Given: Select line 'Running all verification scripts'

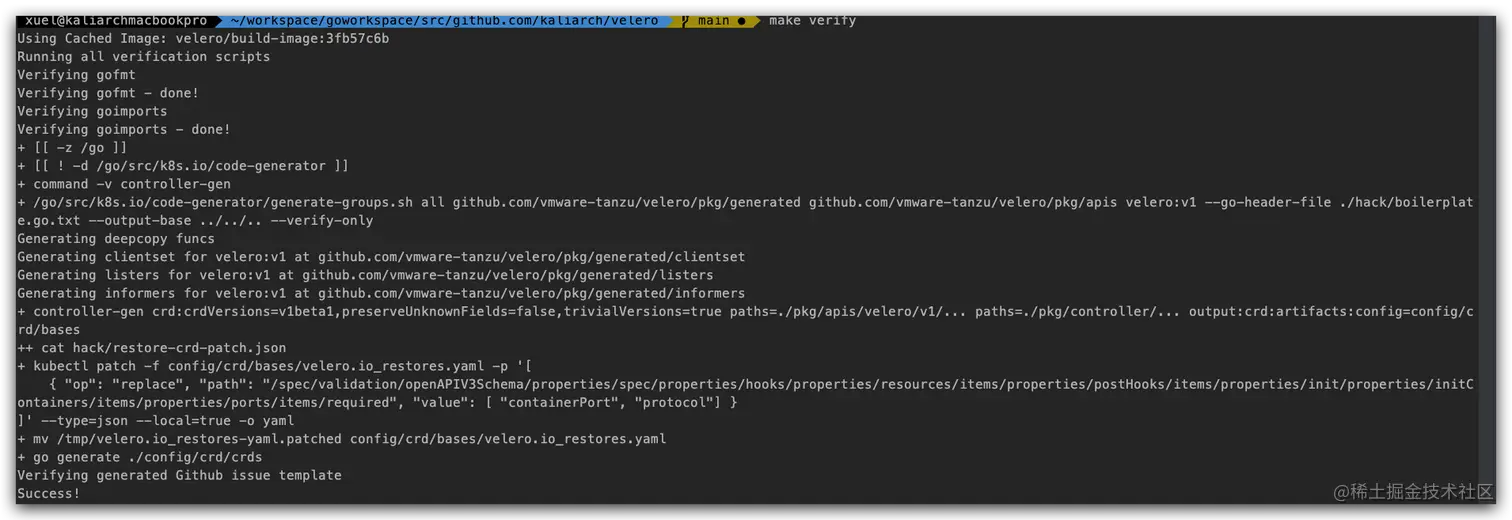Looking at the screenshot, I should pos(144,57).
